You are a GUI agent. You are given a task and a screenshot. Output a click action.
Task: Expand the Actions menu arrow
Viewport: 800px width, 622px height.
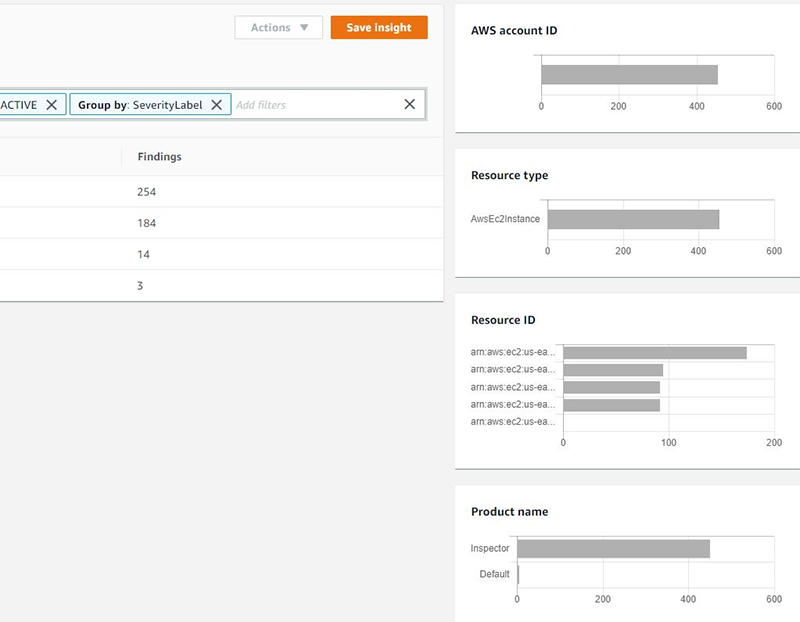302,27
